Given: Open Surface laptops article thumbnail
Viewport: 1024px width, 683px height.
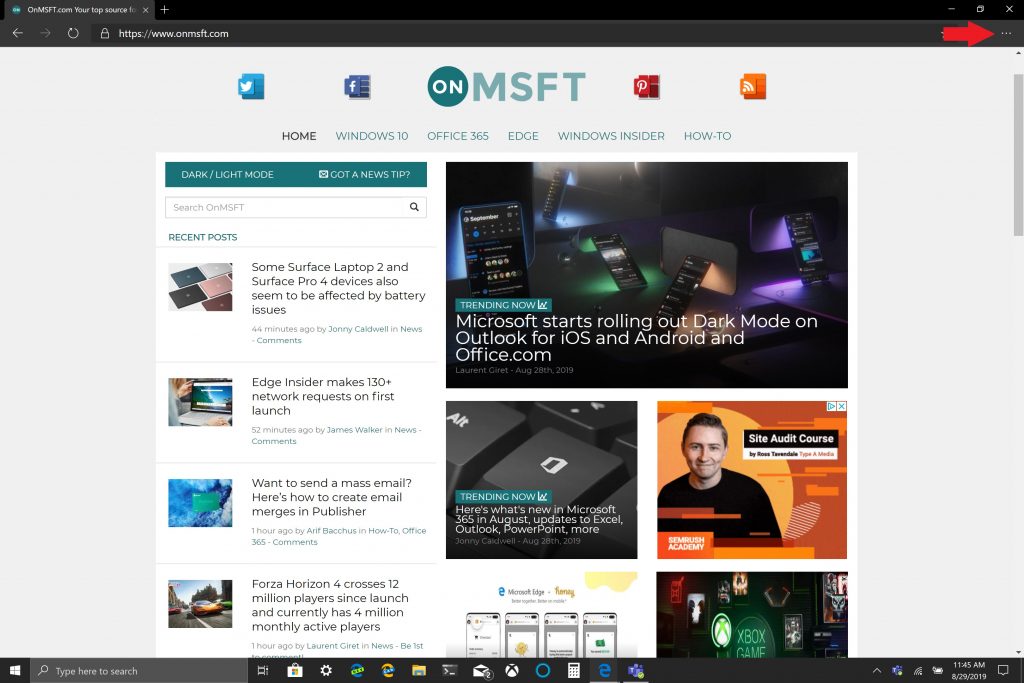Looking at the screenshot, I should tap(200, 287).
